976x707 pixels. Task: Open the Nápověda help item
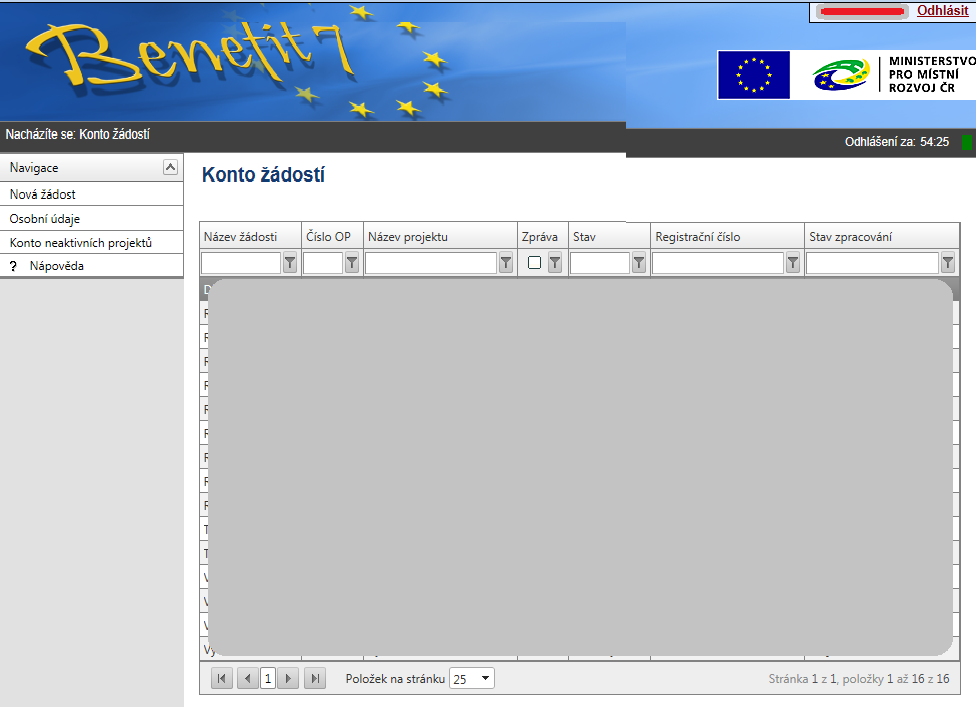[x=92, y=266]
